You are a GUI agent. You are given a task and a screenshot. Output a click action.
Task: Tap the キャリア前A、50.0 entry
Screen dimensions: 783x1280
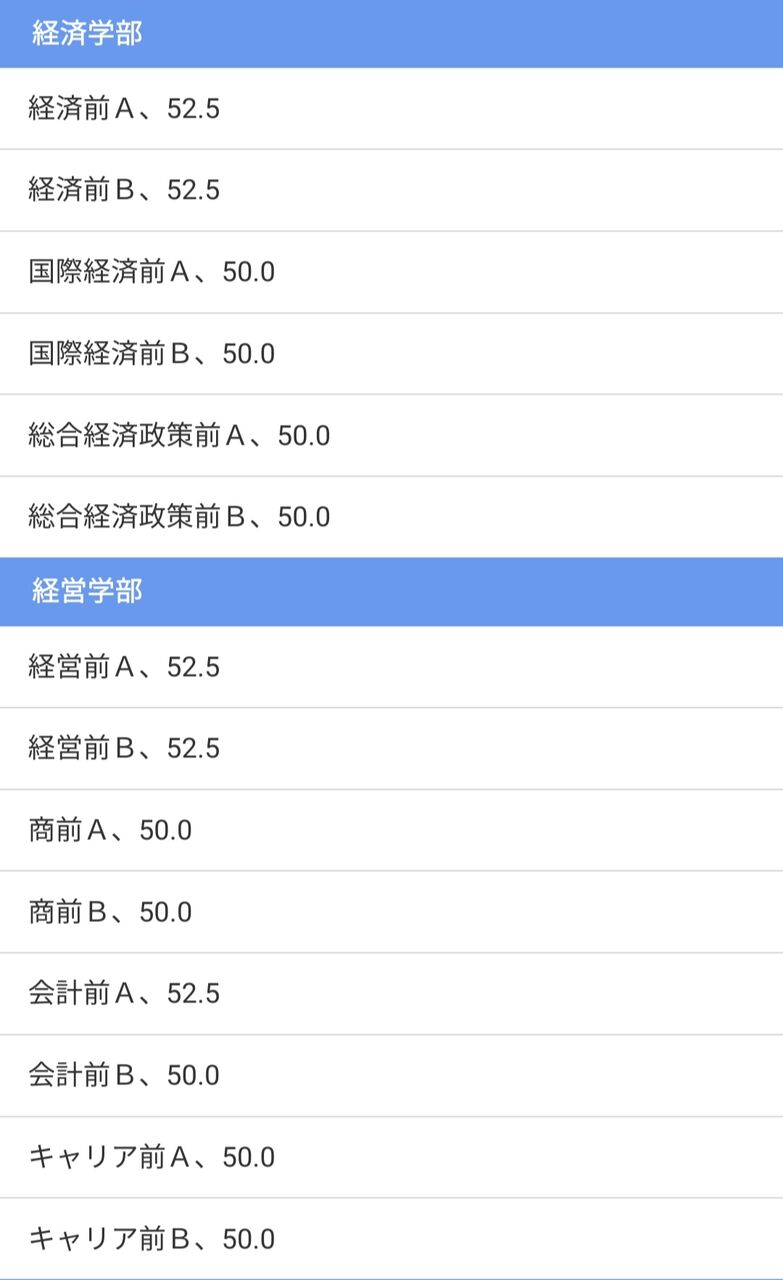[x=391, y=1158]
